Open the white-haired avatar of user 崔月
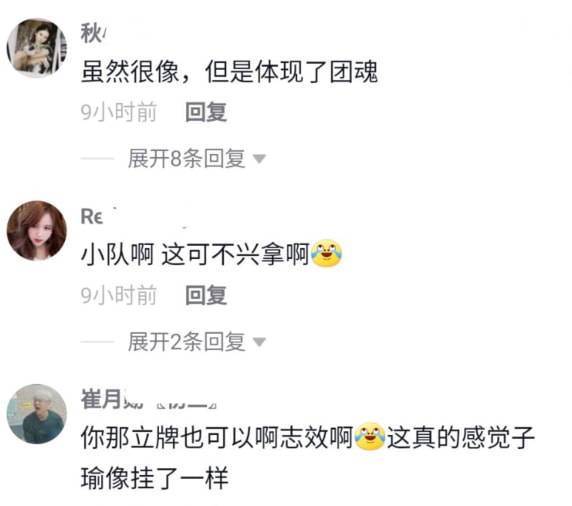This screenshot has width=572, height=506. 37,414
